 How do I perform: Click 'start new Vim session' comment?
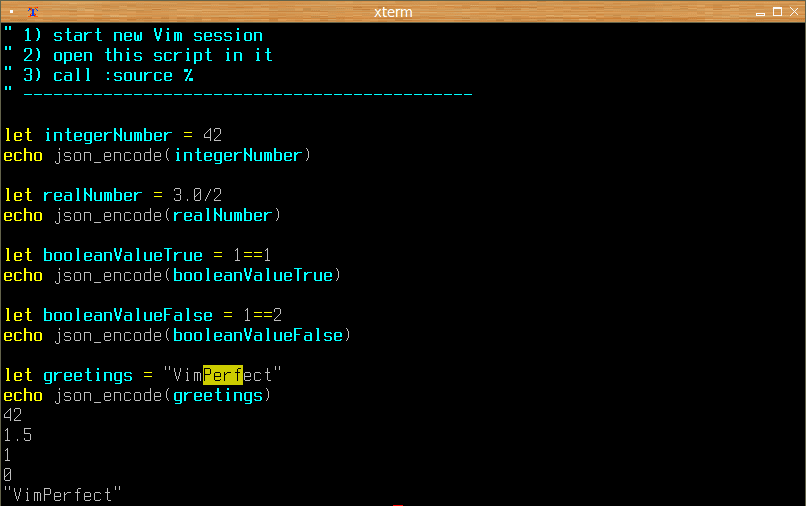158,35
